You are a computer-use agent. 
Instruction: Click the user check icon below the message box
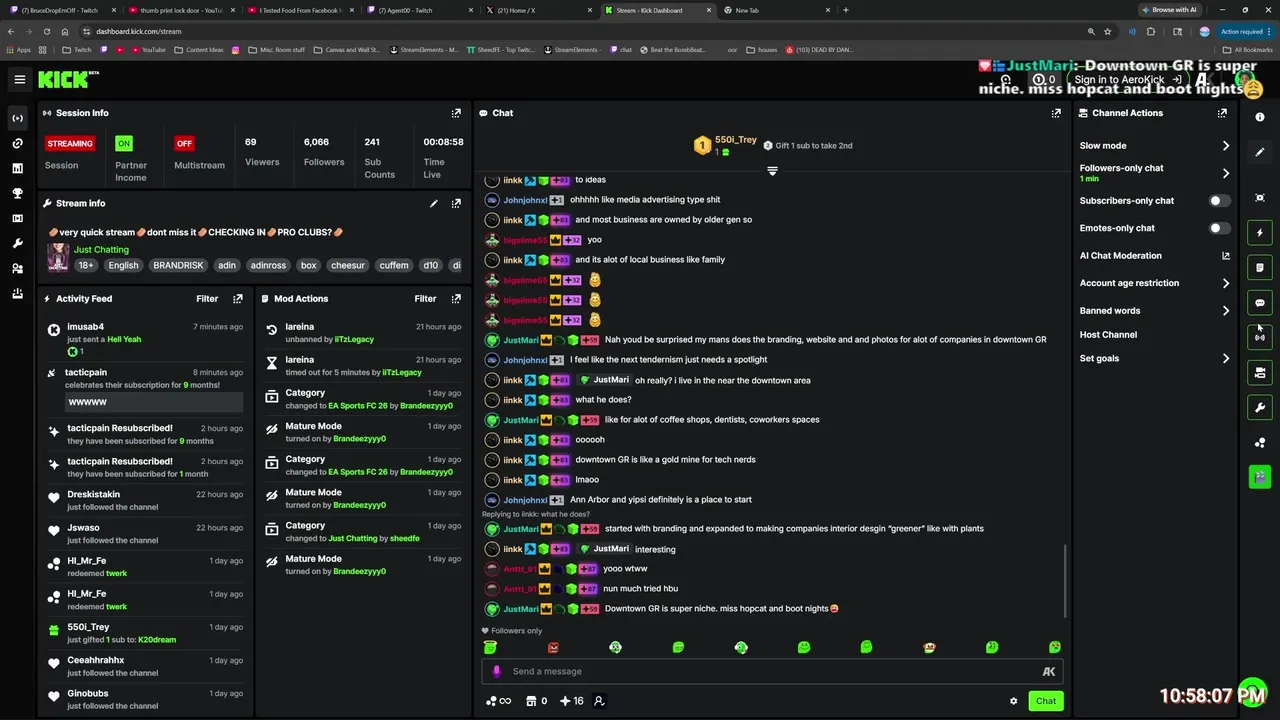pyautogui.click(x=599, y=701)
